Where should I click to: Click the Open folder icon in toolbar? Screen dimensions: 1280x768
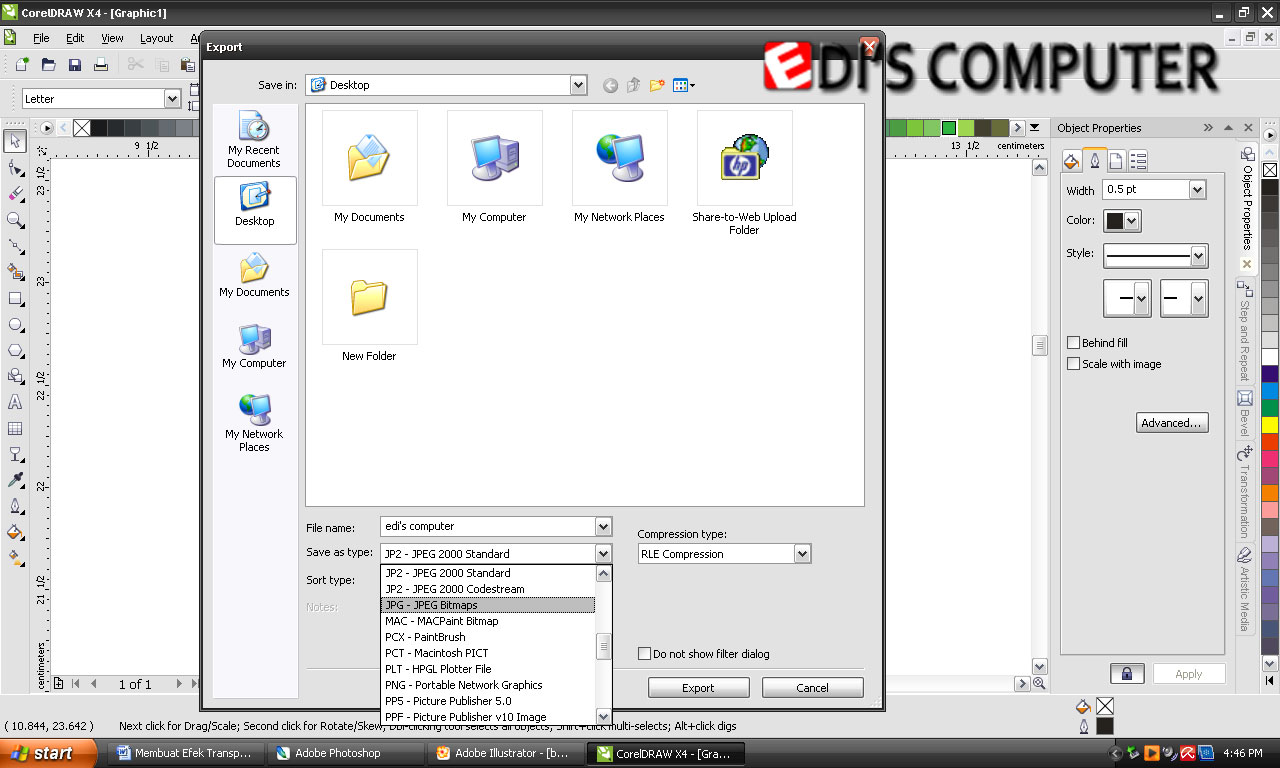tap(48, 65)
